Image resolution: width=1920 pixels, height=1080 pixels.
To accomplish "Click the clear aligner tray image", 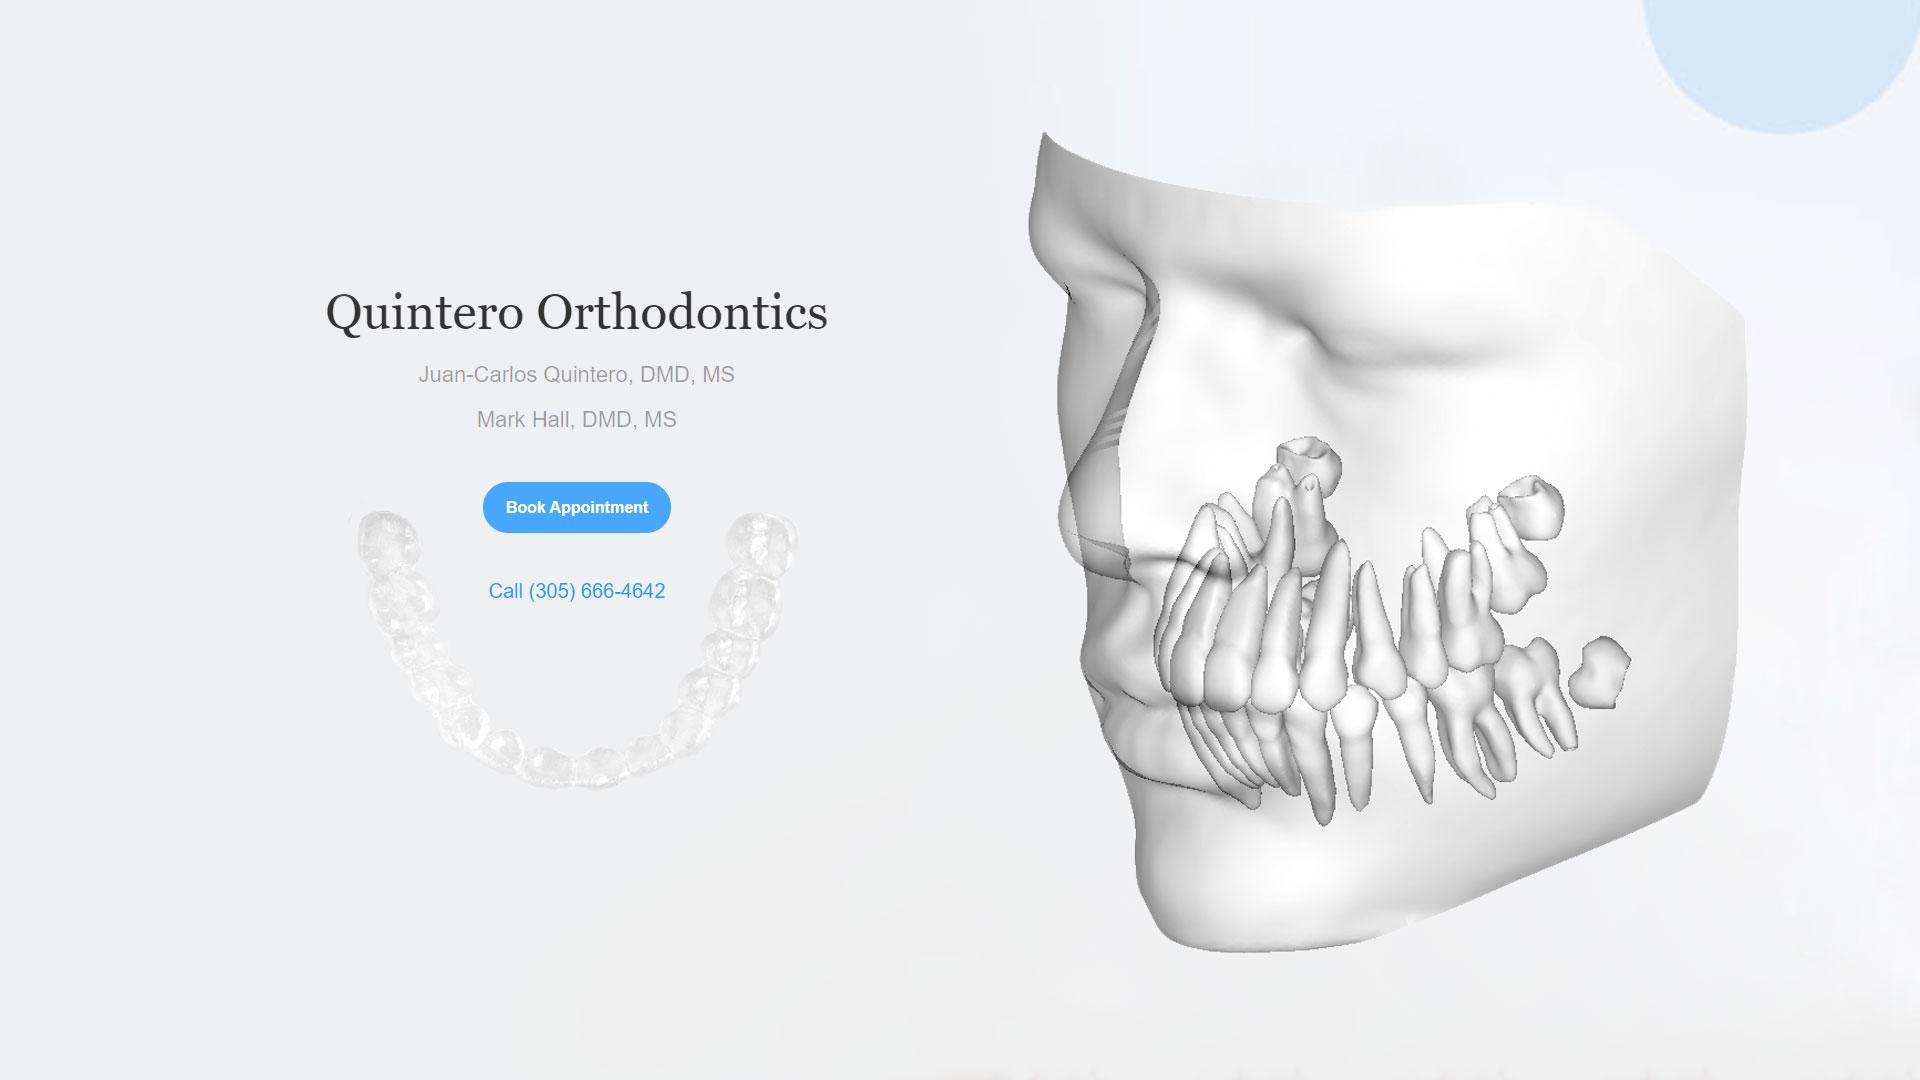I will (576, 650).
